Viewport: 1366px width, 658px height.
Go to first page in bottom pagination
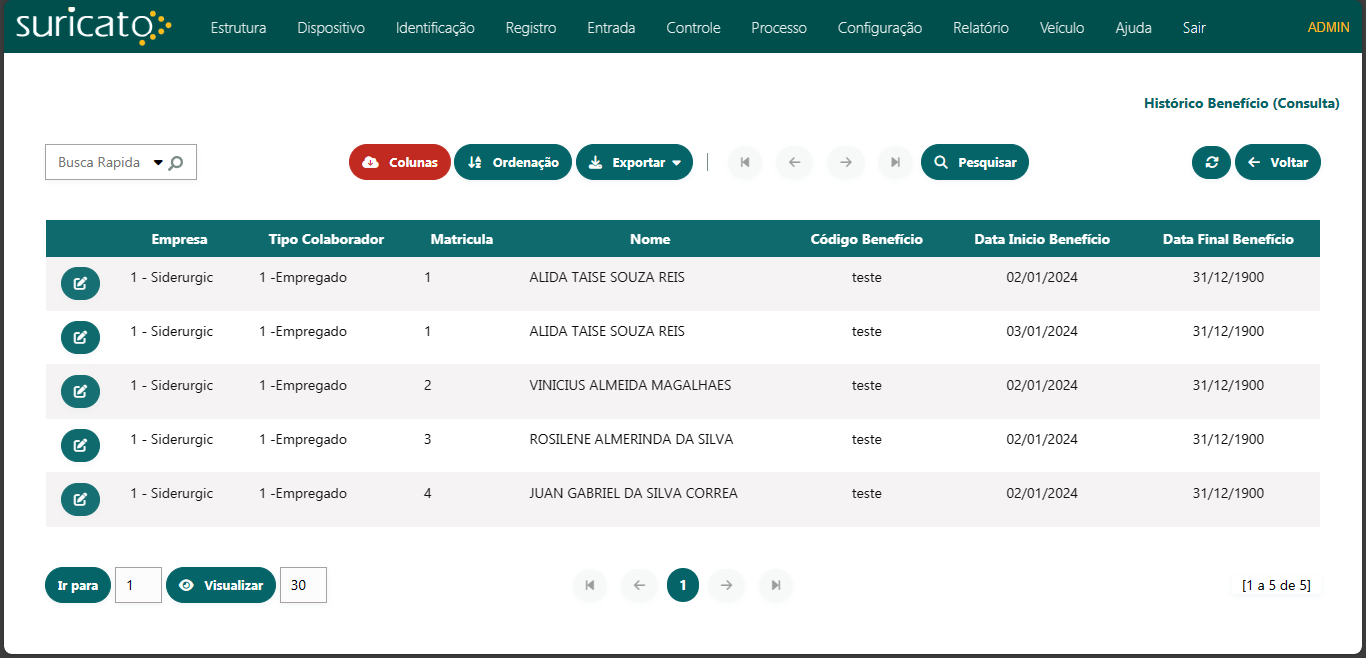[x=590, y=585]
